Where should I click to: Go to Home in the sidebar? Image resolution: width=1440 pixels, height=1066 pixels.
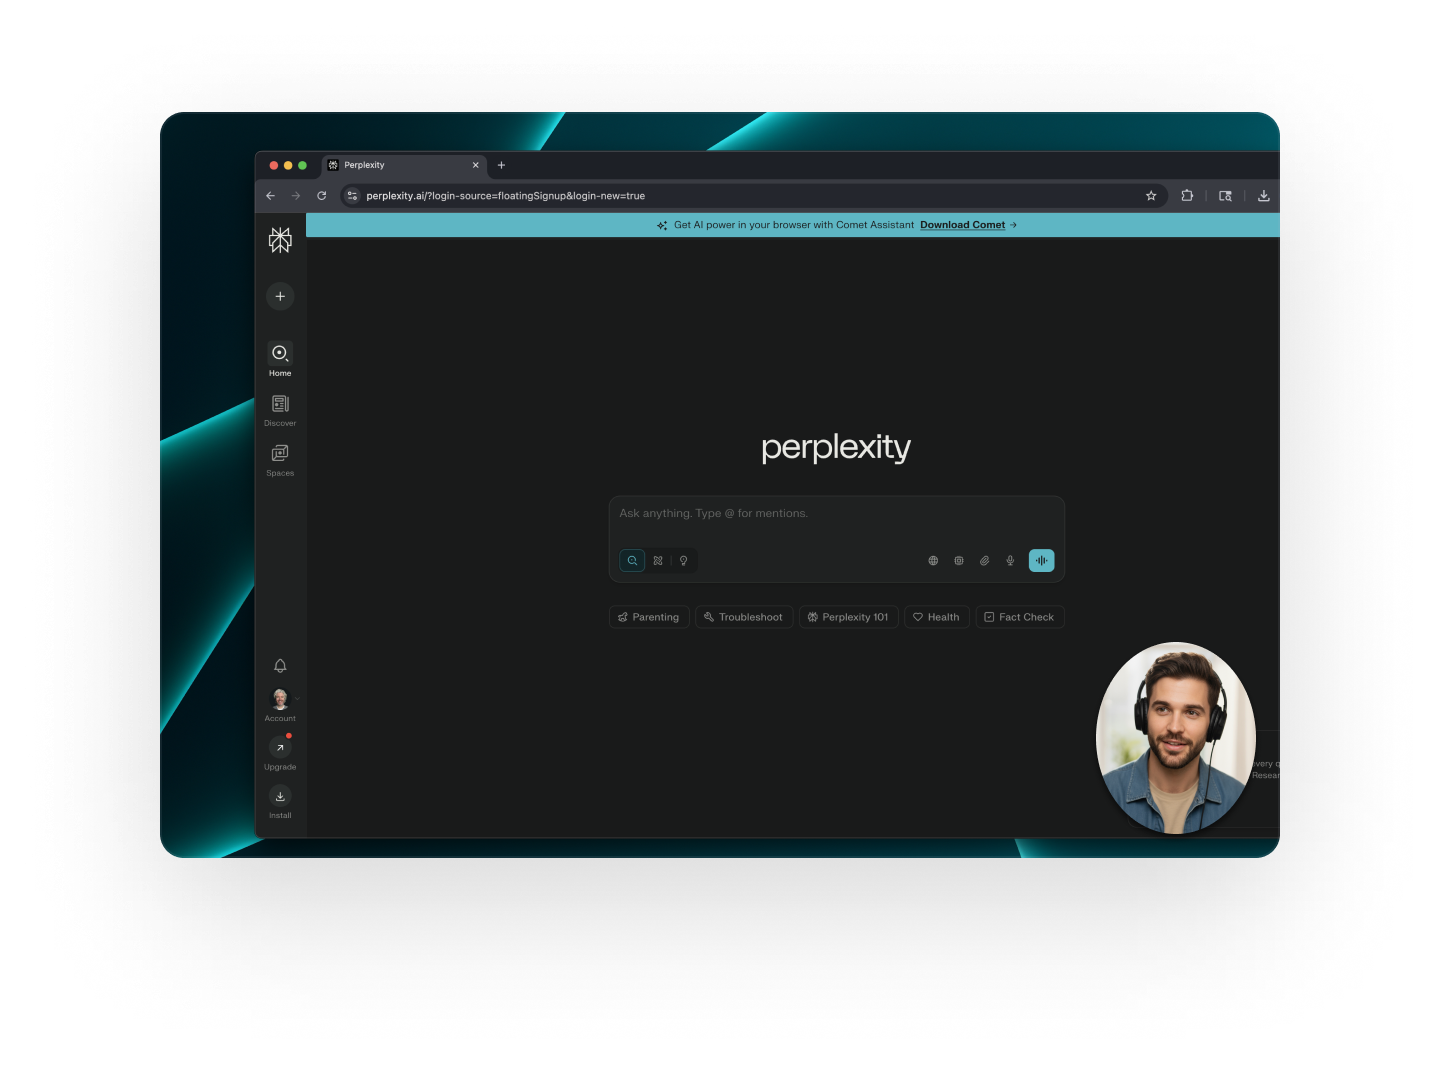pyautogui.click(x=280, y=359)
